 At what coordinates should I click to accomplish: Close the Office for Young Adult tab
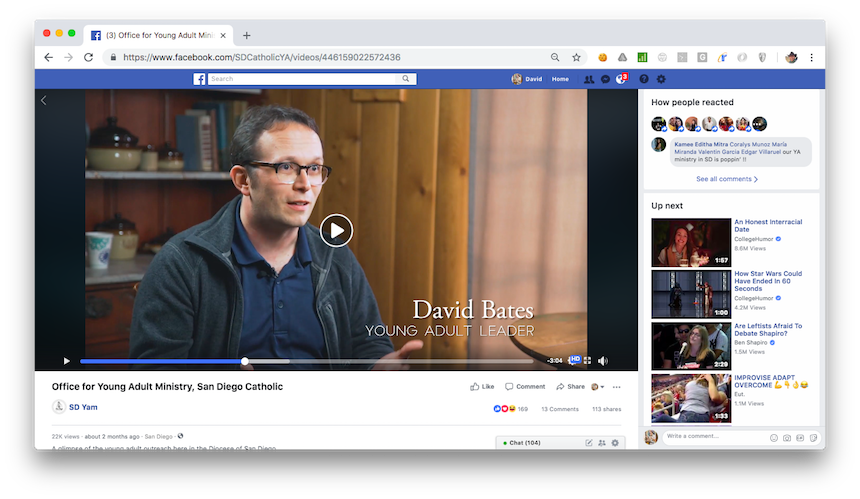click(x=223, y=35)
